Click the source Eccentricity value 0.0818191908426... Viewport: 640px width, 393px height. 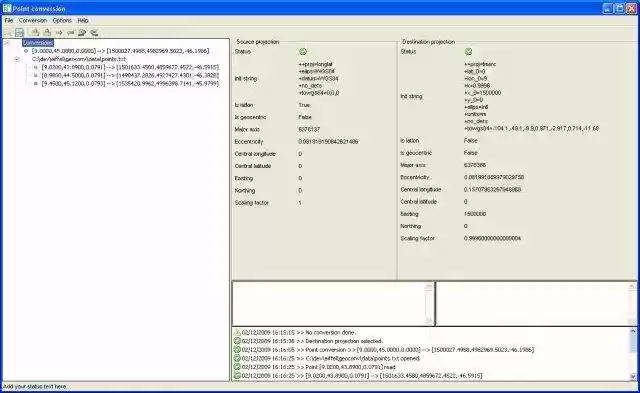[x=329, y=142]
